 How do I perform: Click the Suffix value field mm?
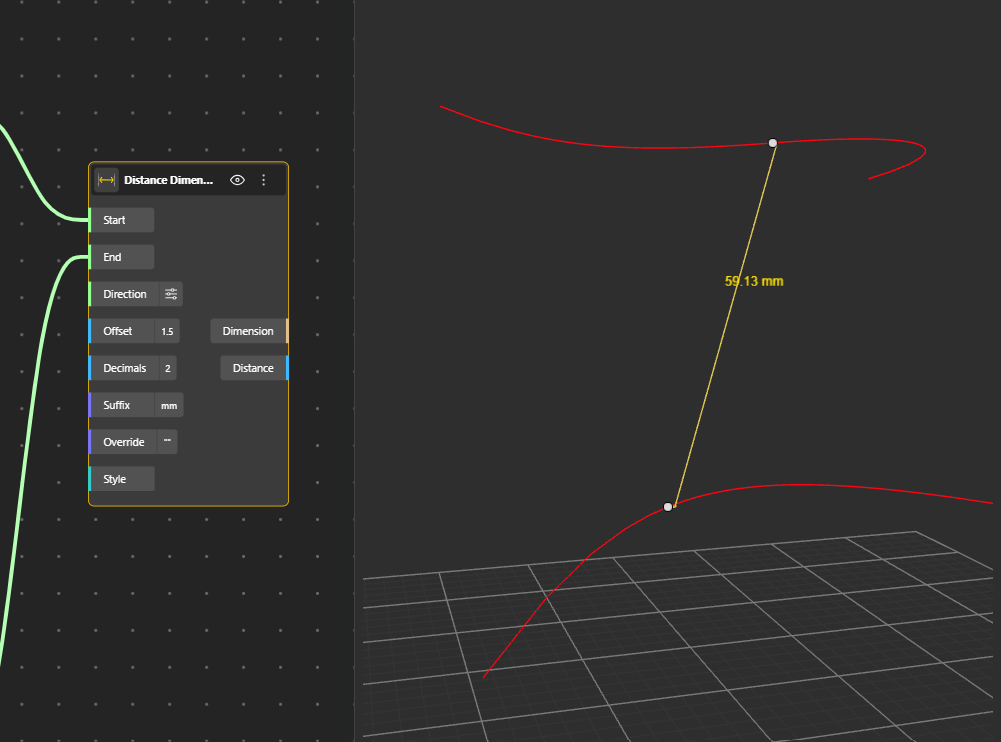coord(169,405)
